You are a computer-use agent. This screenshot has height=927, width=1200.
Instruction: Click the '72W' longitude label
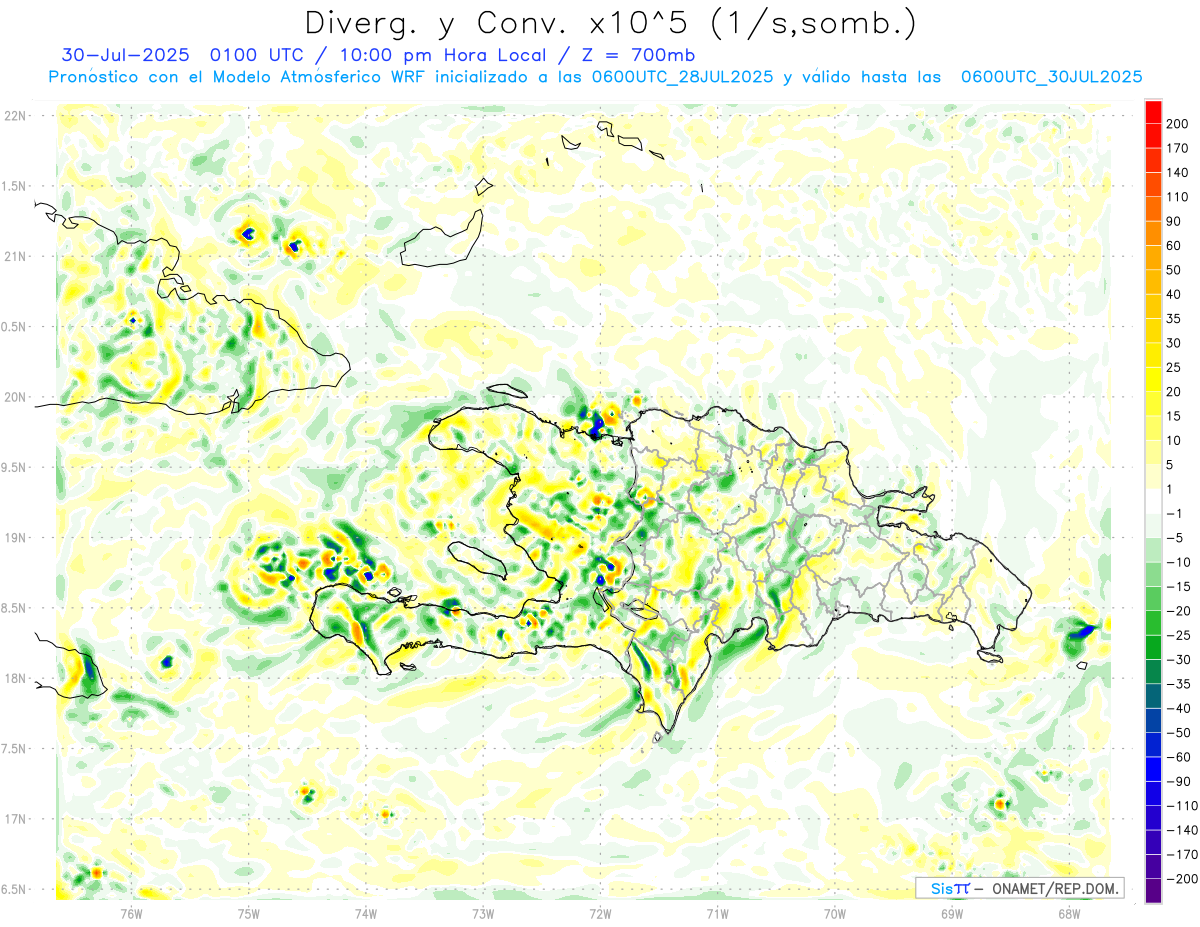(600, 912)
